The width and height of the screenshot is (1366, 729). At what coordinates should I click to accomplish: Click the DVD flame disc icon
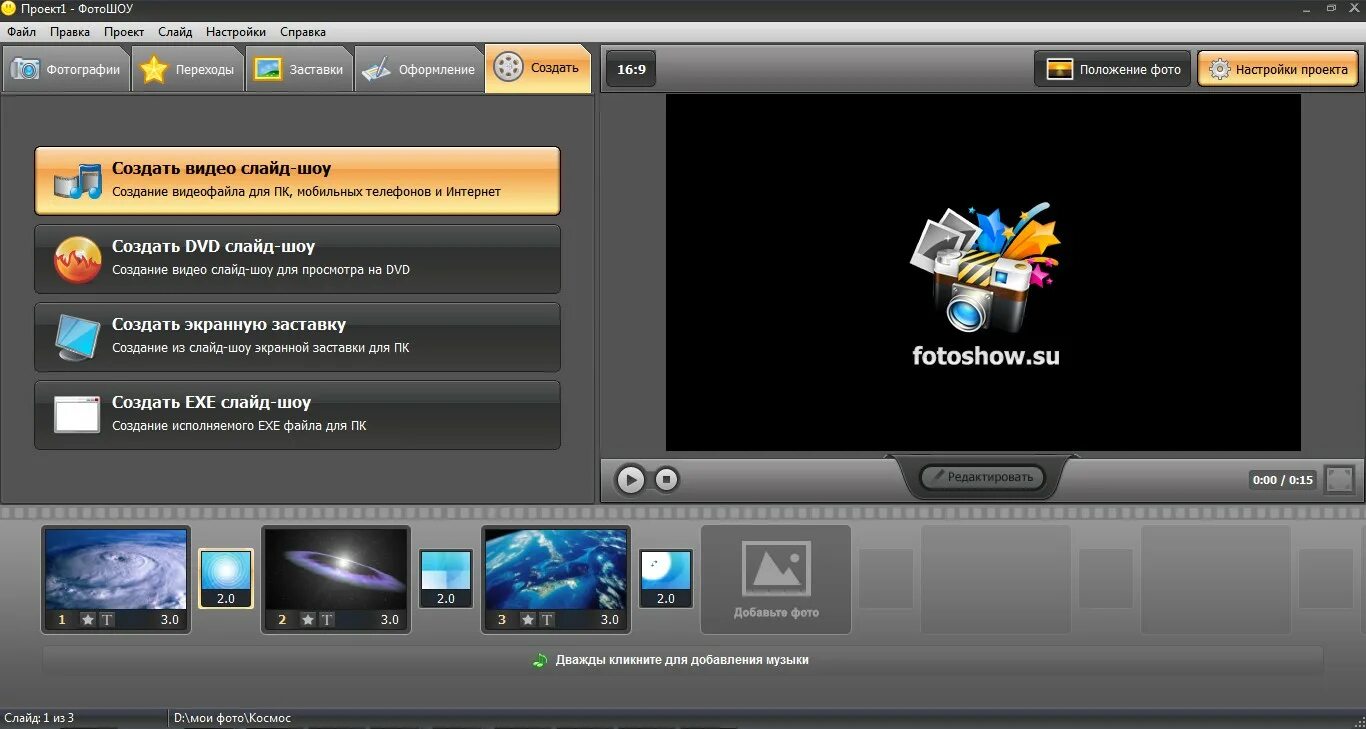pyautogui.click(x=78, y=259)
